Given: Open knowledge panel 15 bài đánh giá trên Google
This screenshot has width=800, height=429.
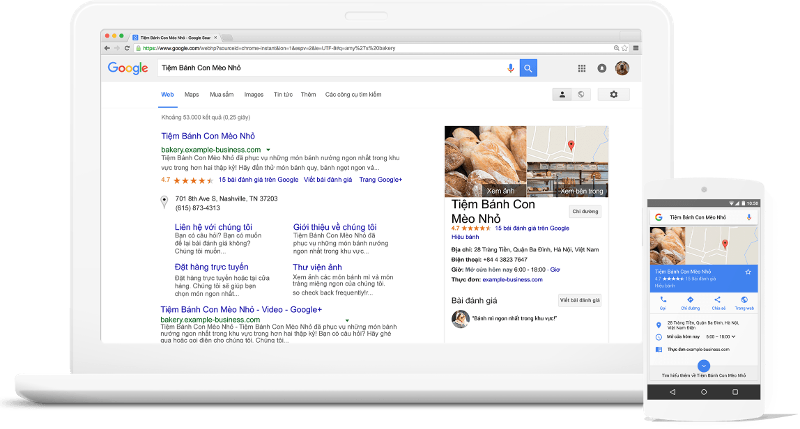Looking at the screenshot, I should 532,228.
